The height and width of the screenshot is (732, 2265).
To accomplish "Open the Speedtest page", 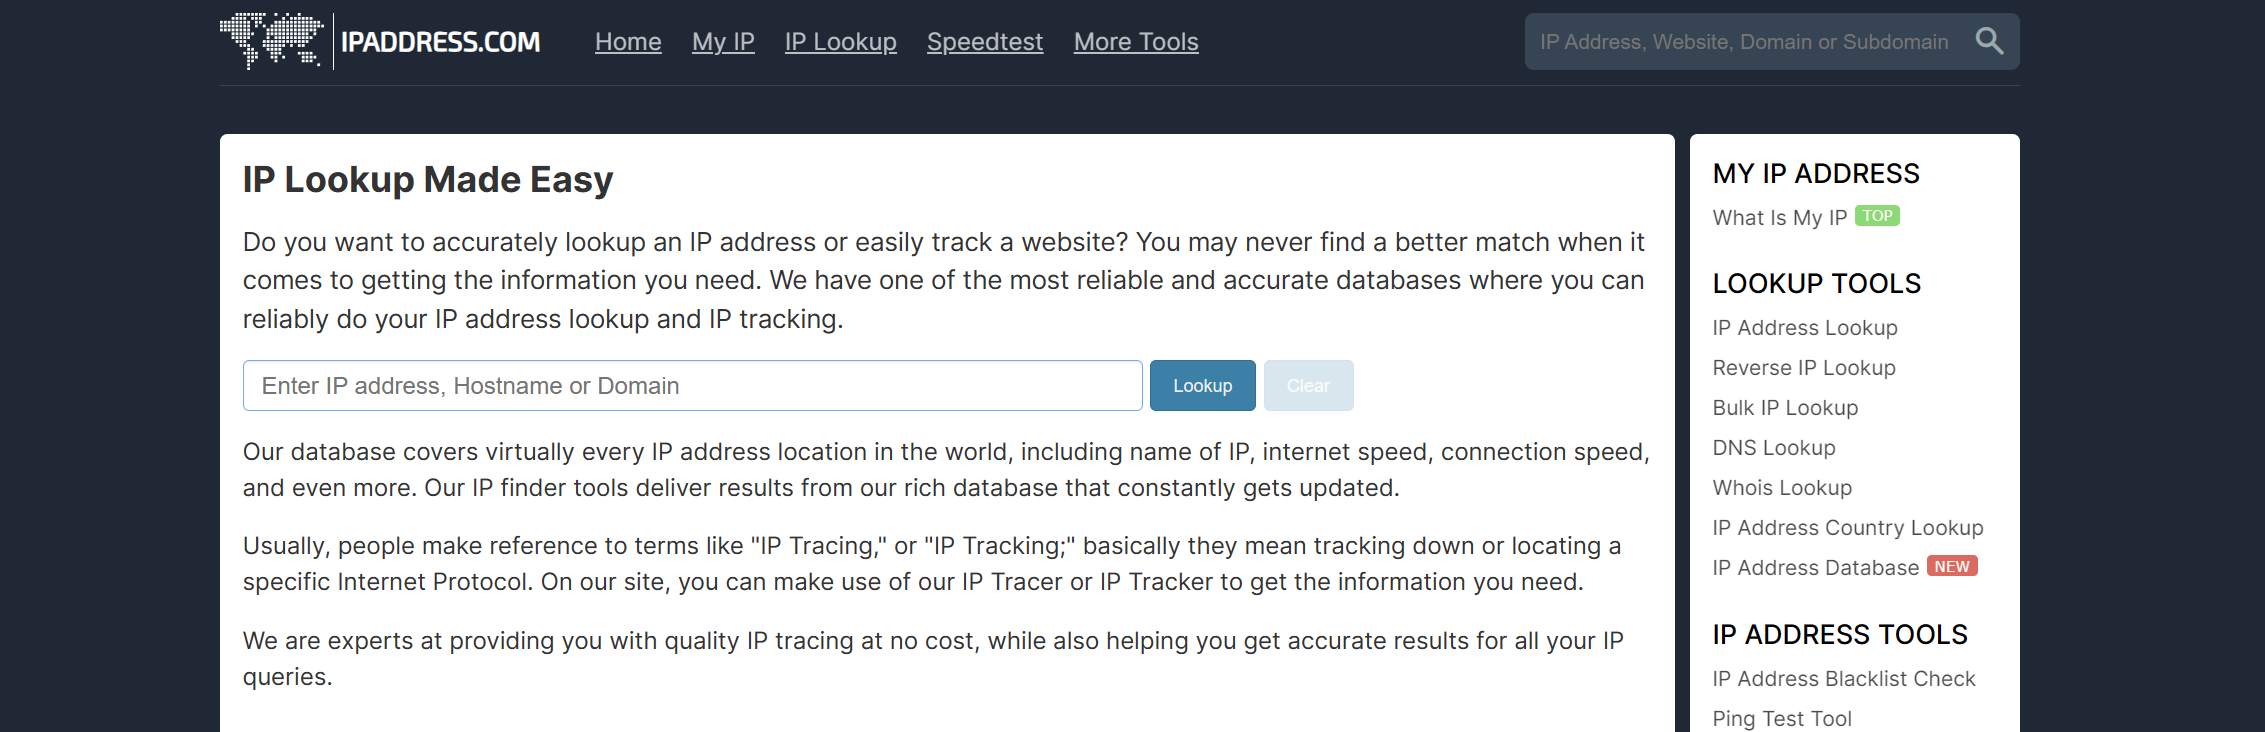I will 984,42.
